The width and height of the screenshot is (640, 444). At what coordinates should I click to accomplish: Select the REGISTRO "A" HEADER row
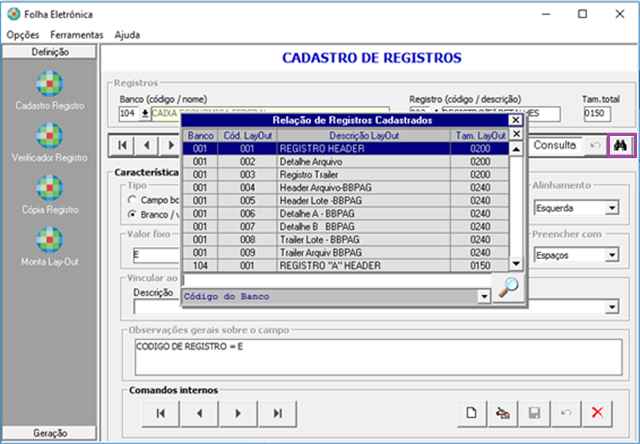pos(346,266)
